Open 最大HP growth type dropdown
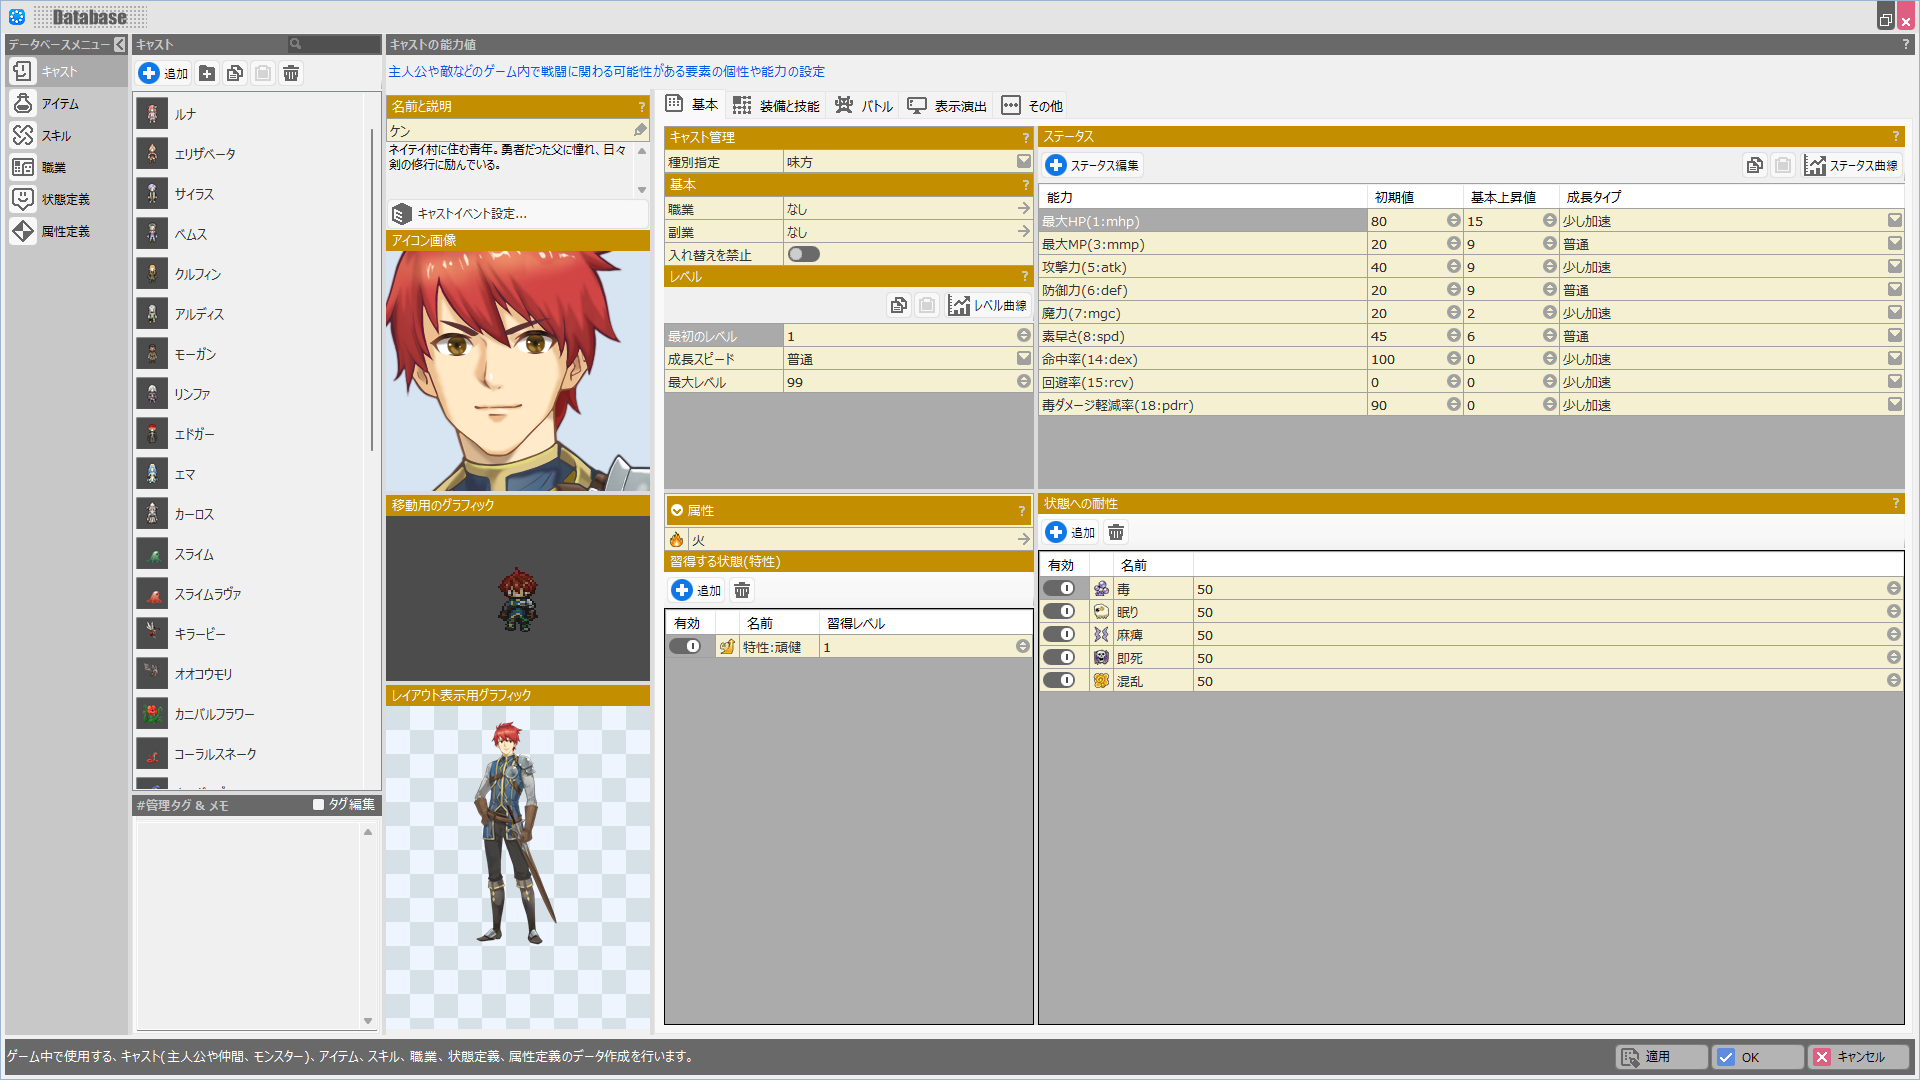The image size is (1920, 1080). tap(1894, 221)
